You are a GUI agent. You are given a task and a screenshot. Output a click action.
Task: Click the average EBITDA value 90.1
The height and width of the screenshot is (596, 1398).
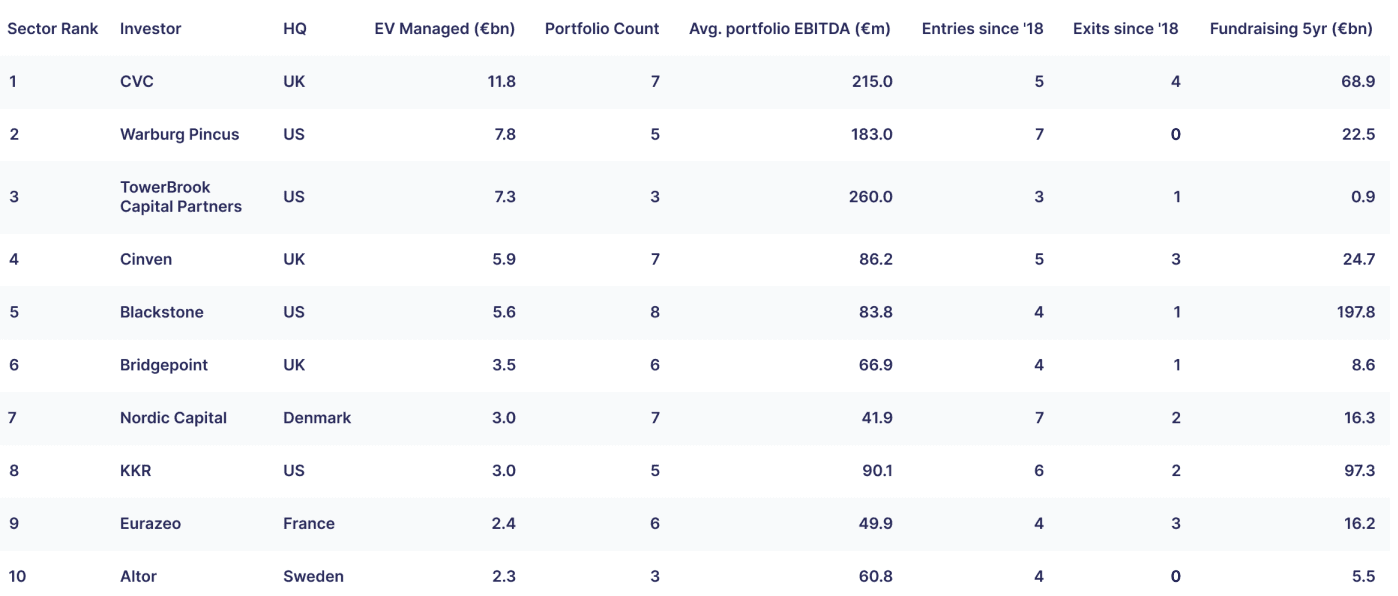point(877,471)
